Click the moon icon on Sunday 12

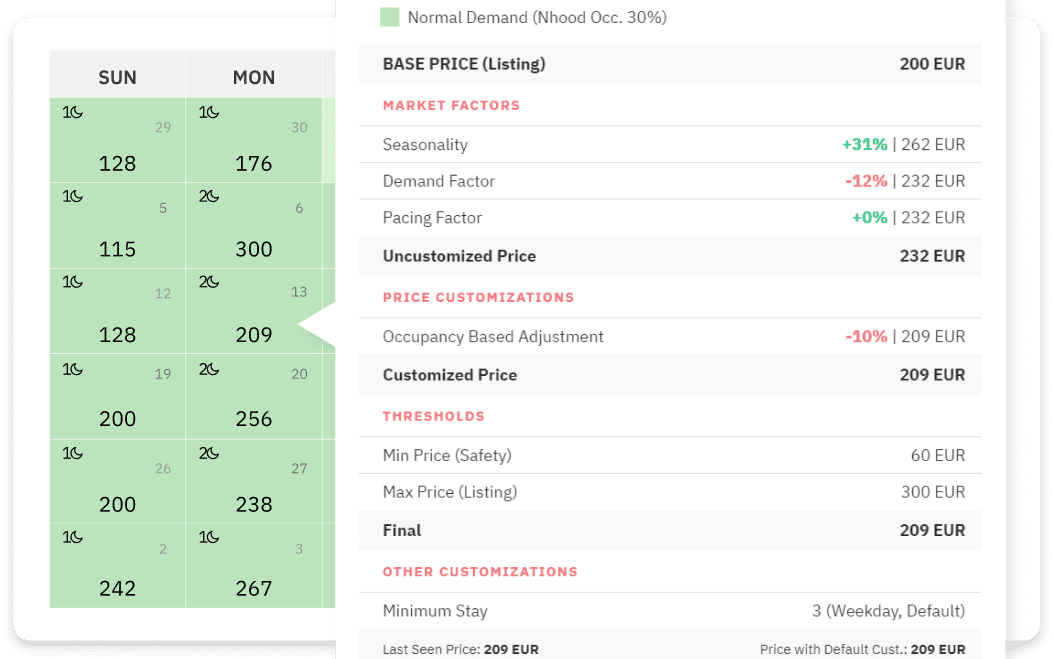point(72,282)
